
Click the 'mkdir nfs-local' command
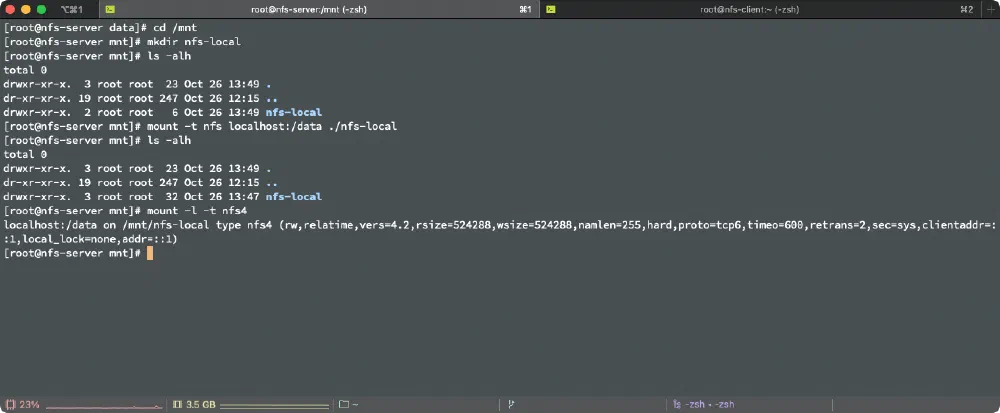[x=194, y=42]
